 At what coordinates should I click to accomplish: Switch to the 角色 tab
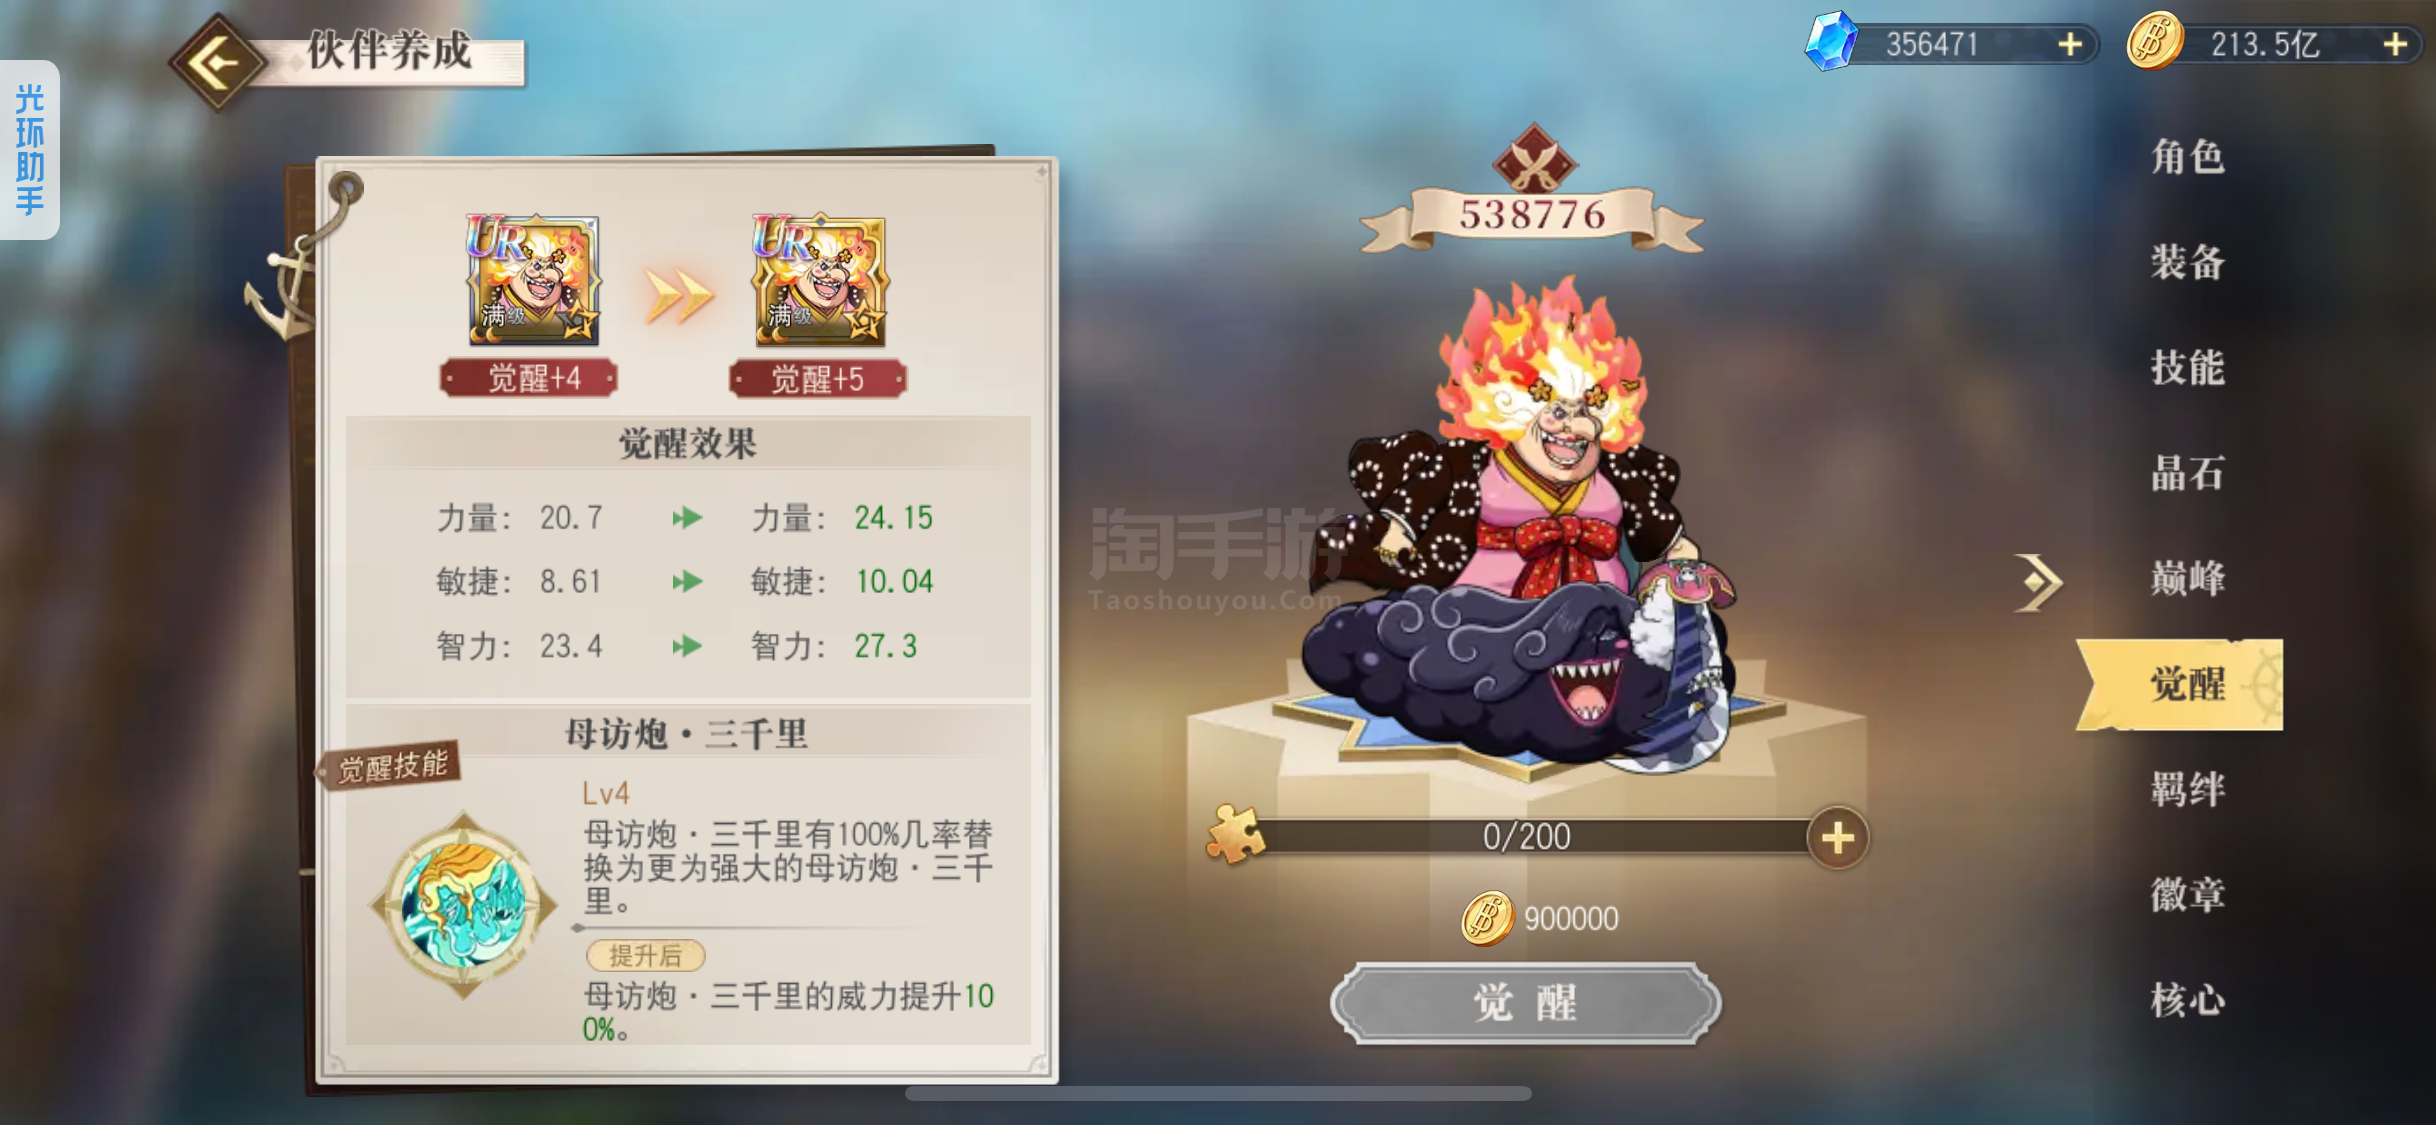pyautogui.click(x=2187, y=157)
